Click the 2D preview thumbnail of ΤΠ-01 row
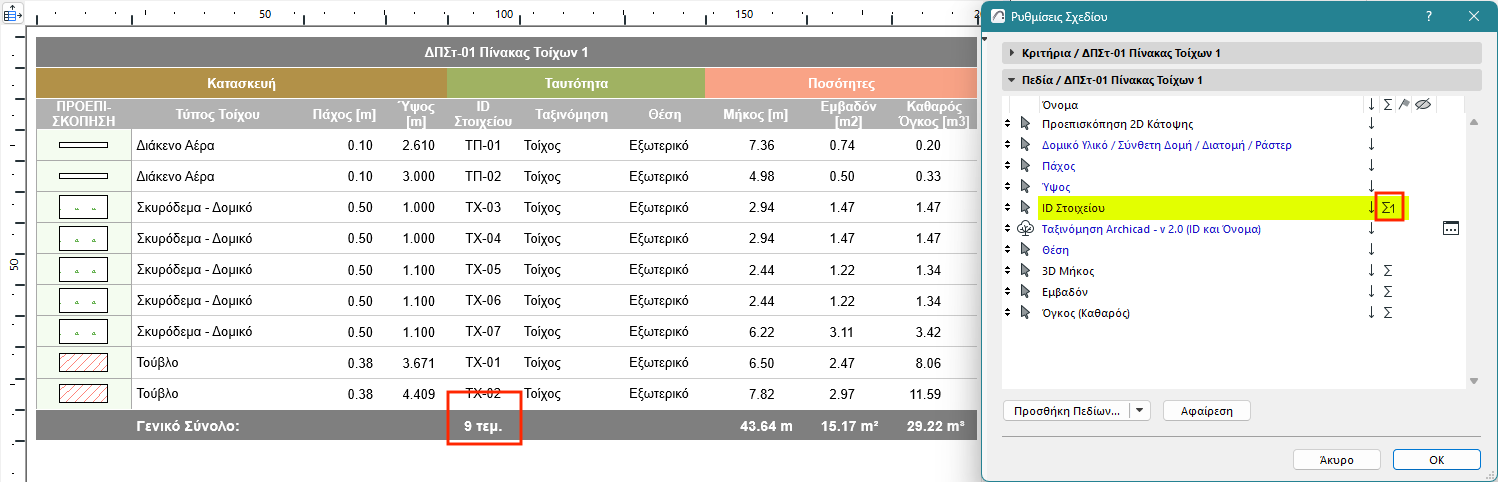 (x=84, y=146)
